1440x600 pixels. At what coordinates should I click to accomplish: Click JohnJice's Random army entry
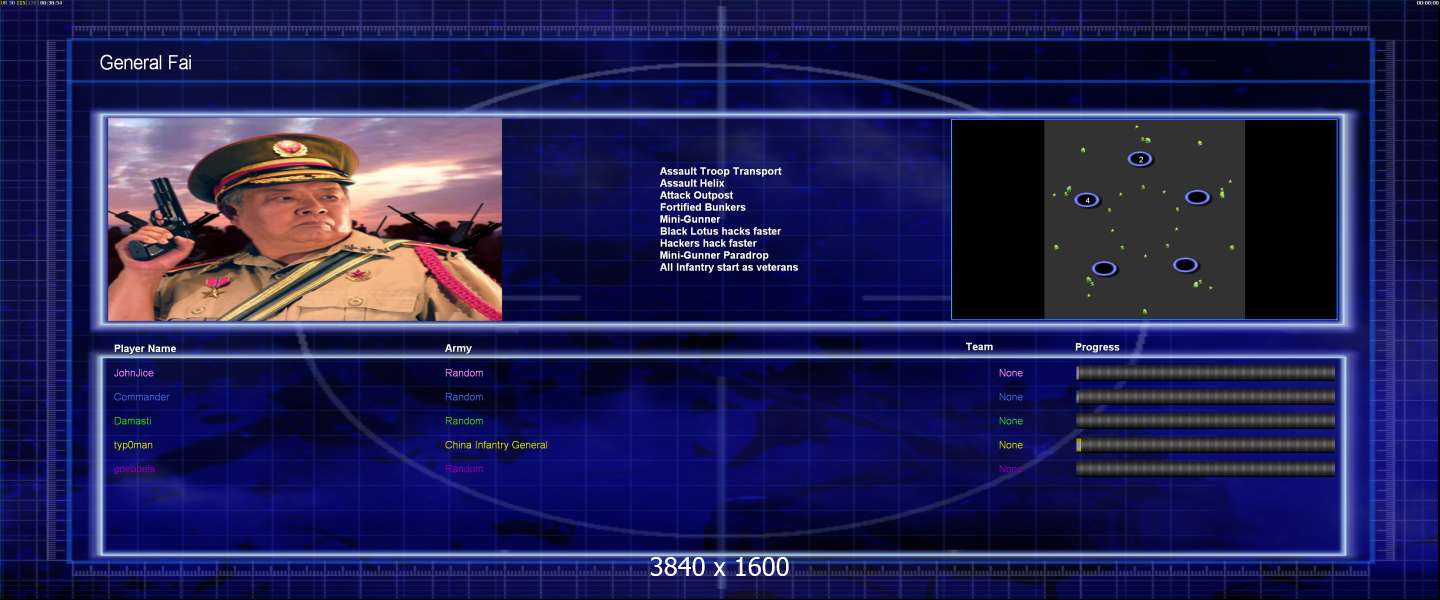coord(464,373)
